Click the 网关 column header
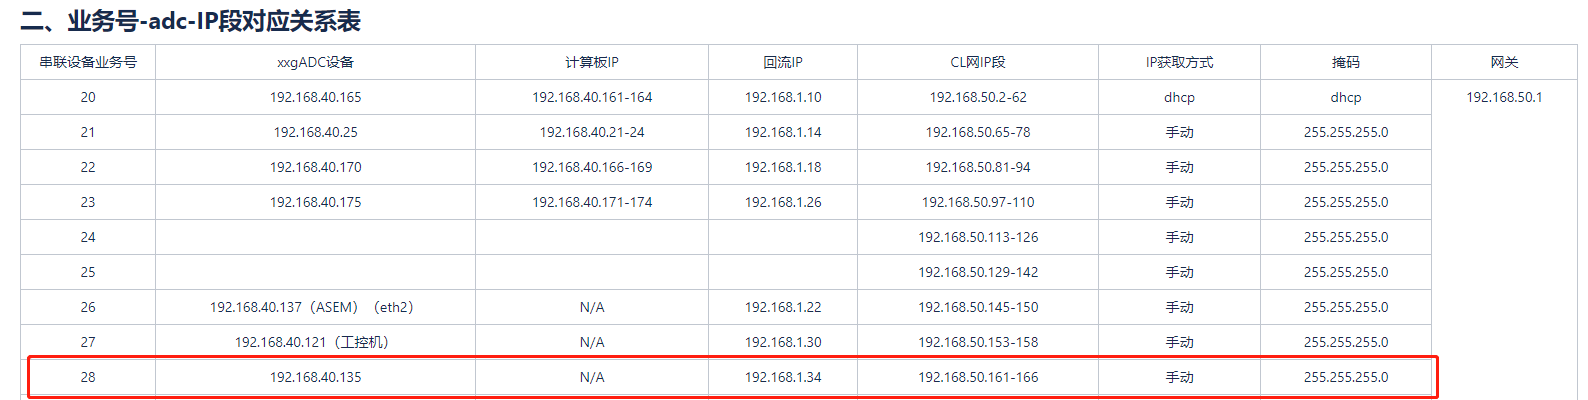 coord(1504,62)
